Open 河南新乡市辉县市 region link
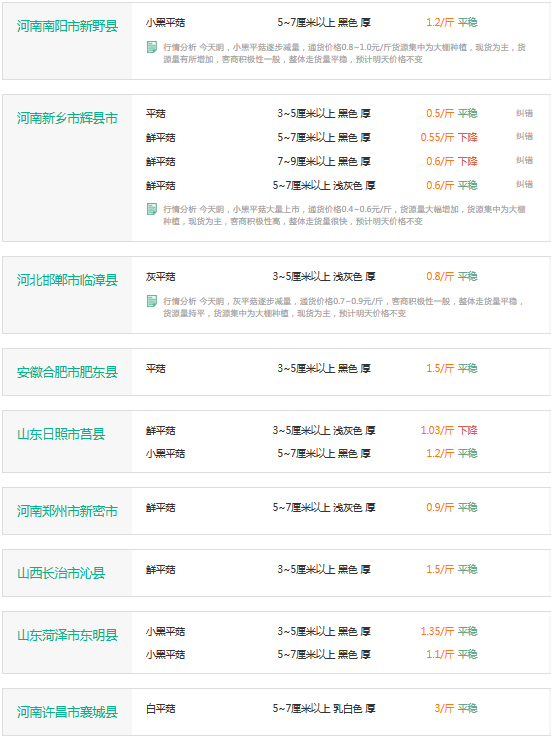The image size is (551, 741). [67, 118]
